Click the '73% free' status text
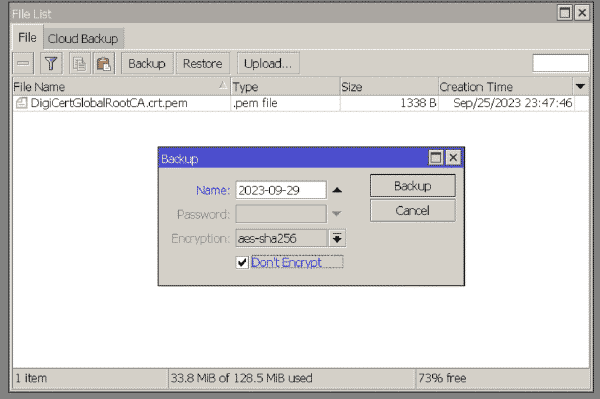The image size is (600, 399). point(442,378)
